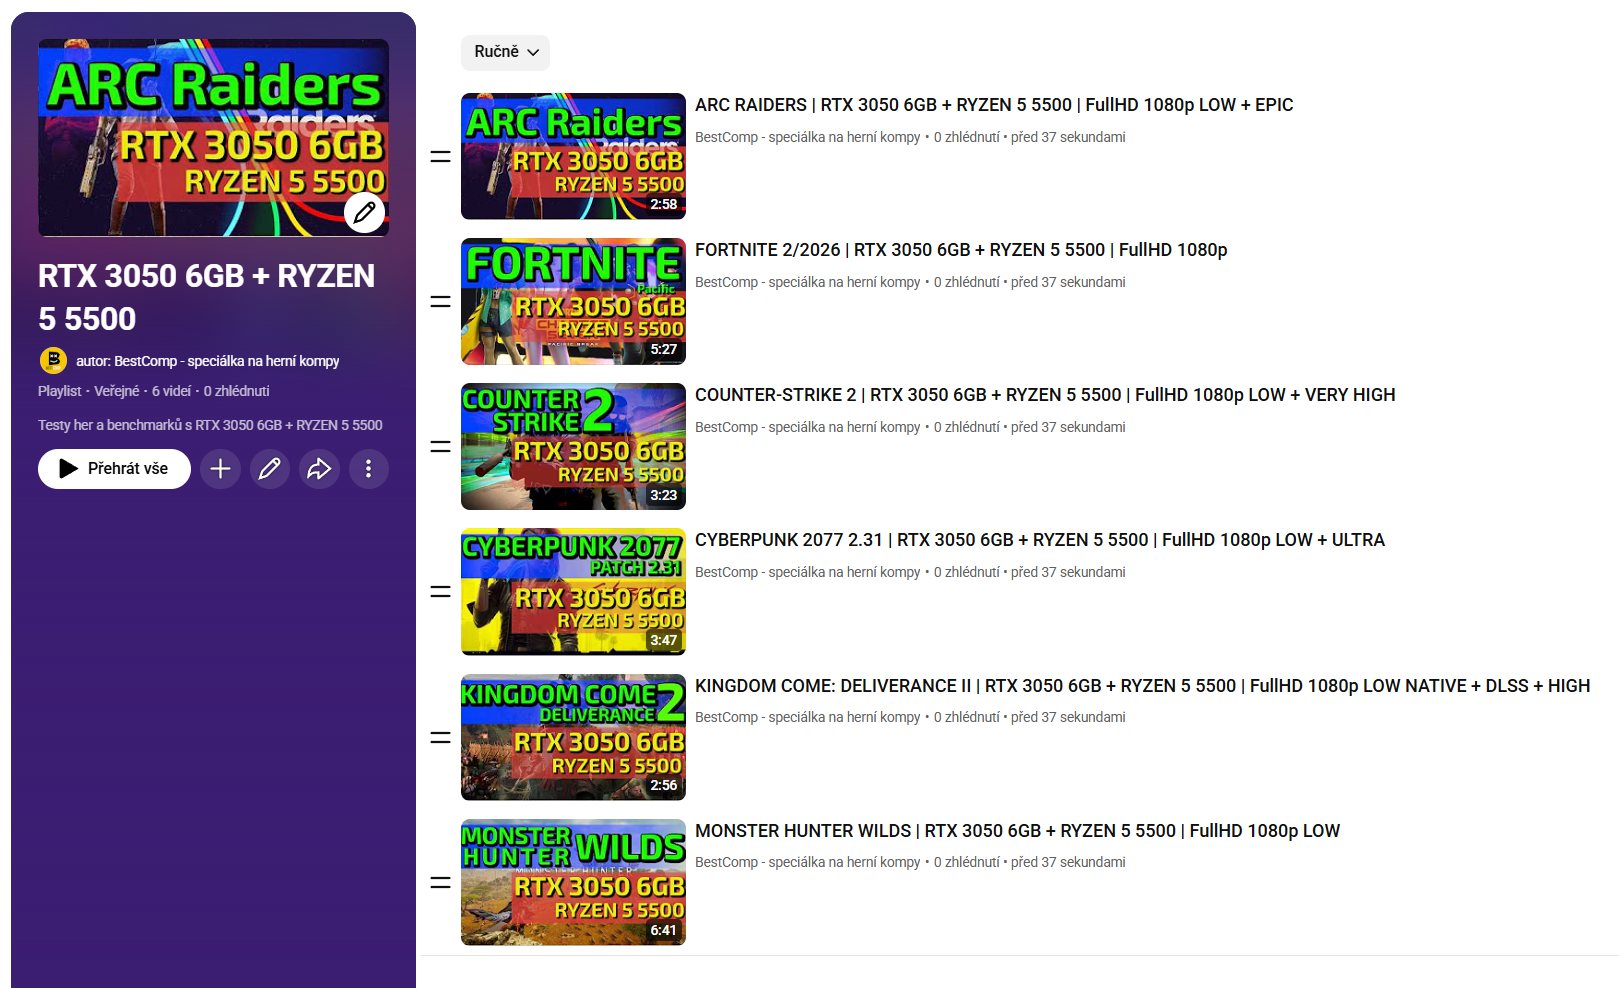Click the add videos plus icon

point(220,469)
